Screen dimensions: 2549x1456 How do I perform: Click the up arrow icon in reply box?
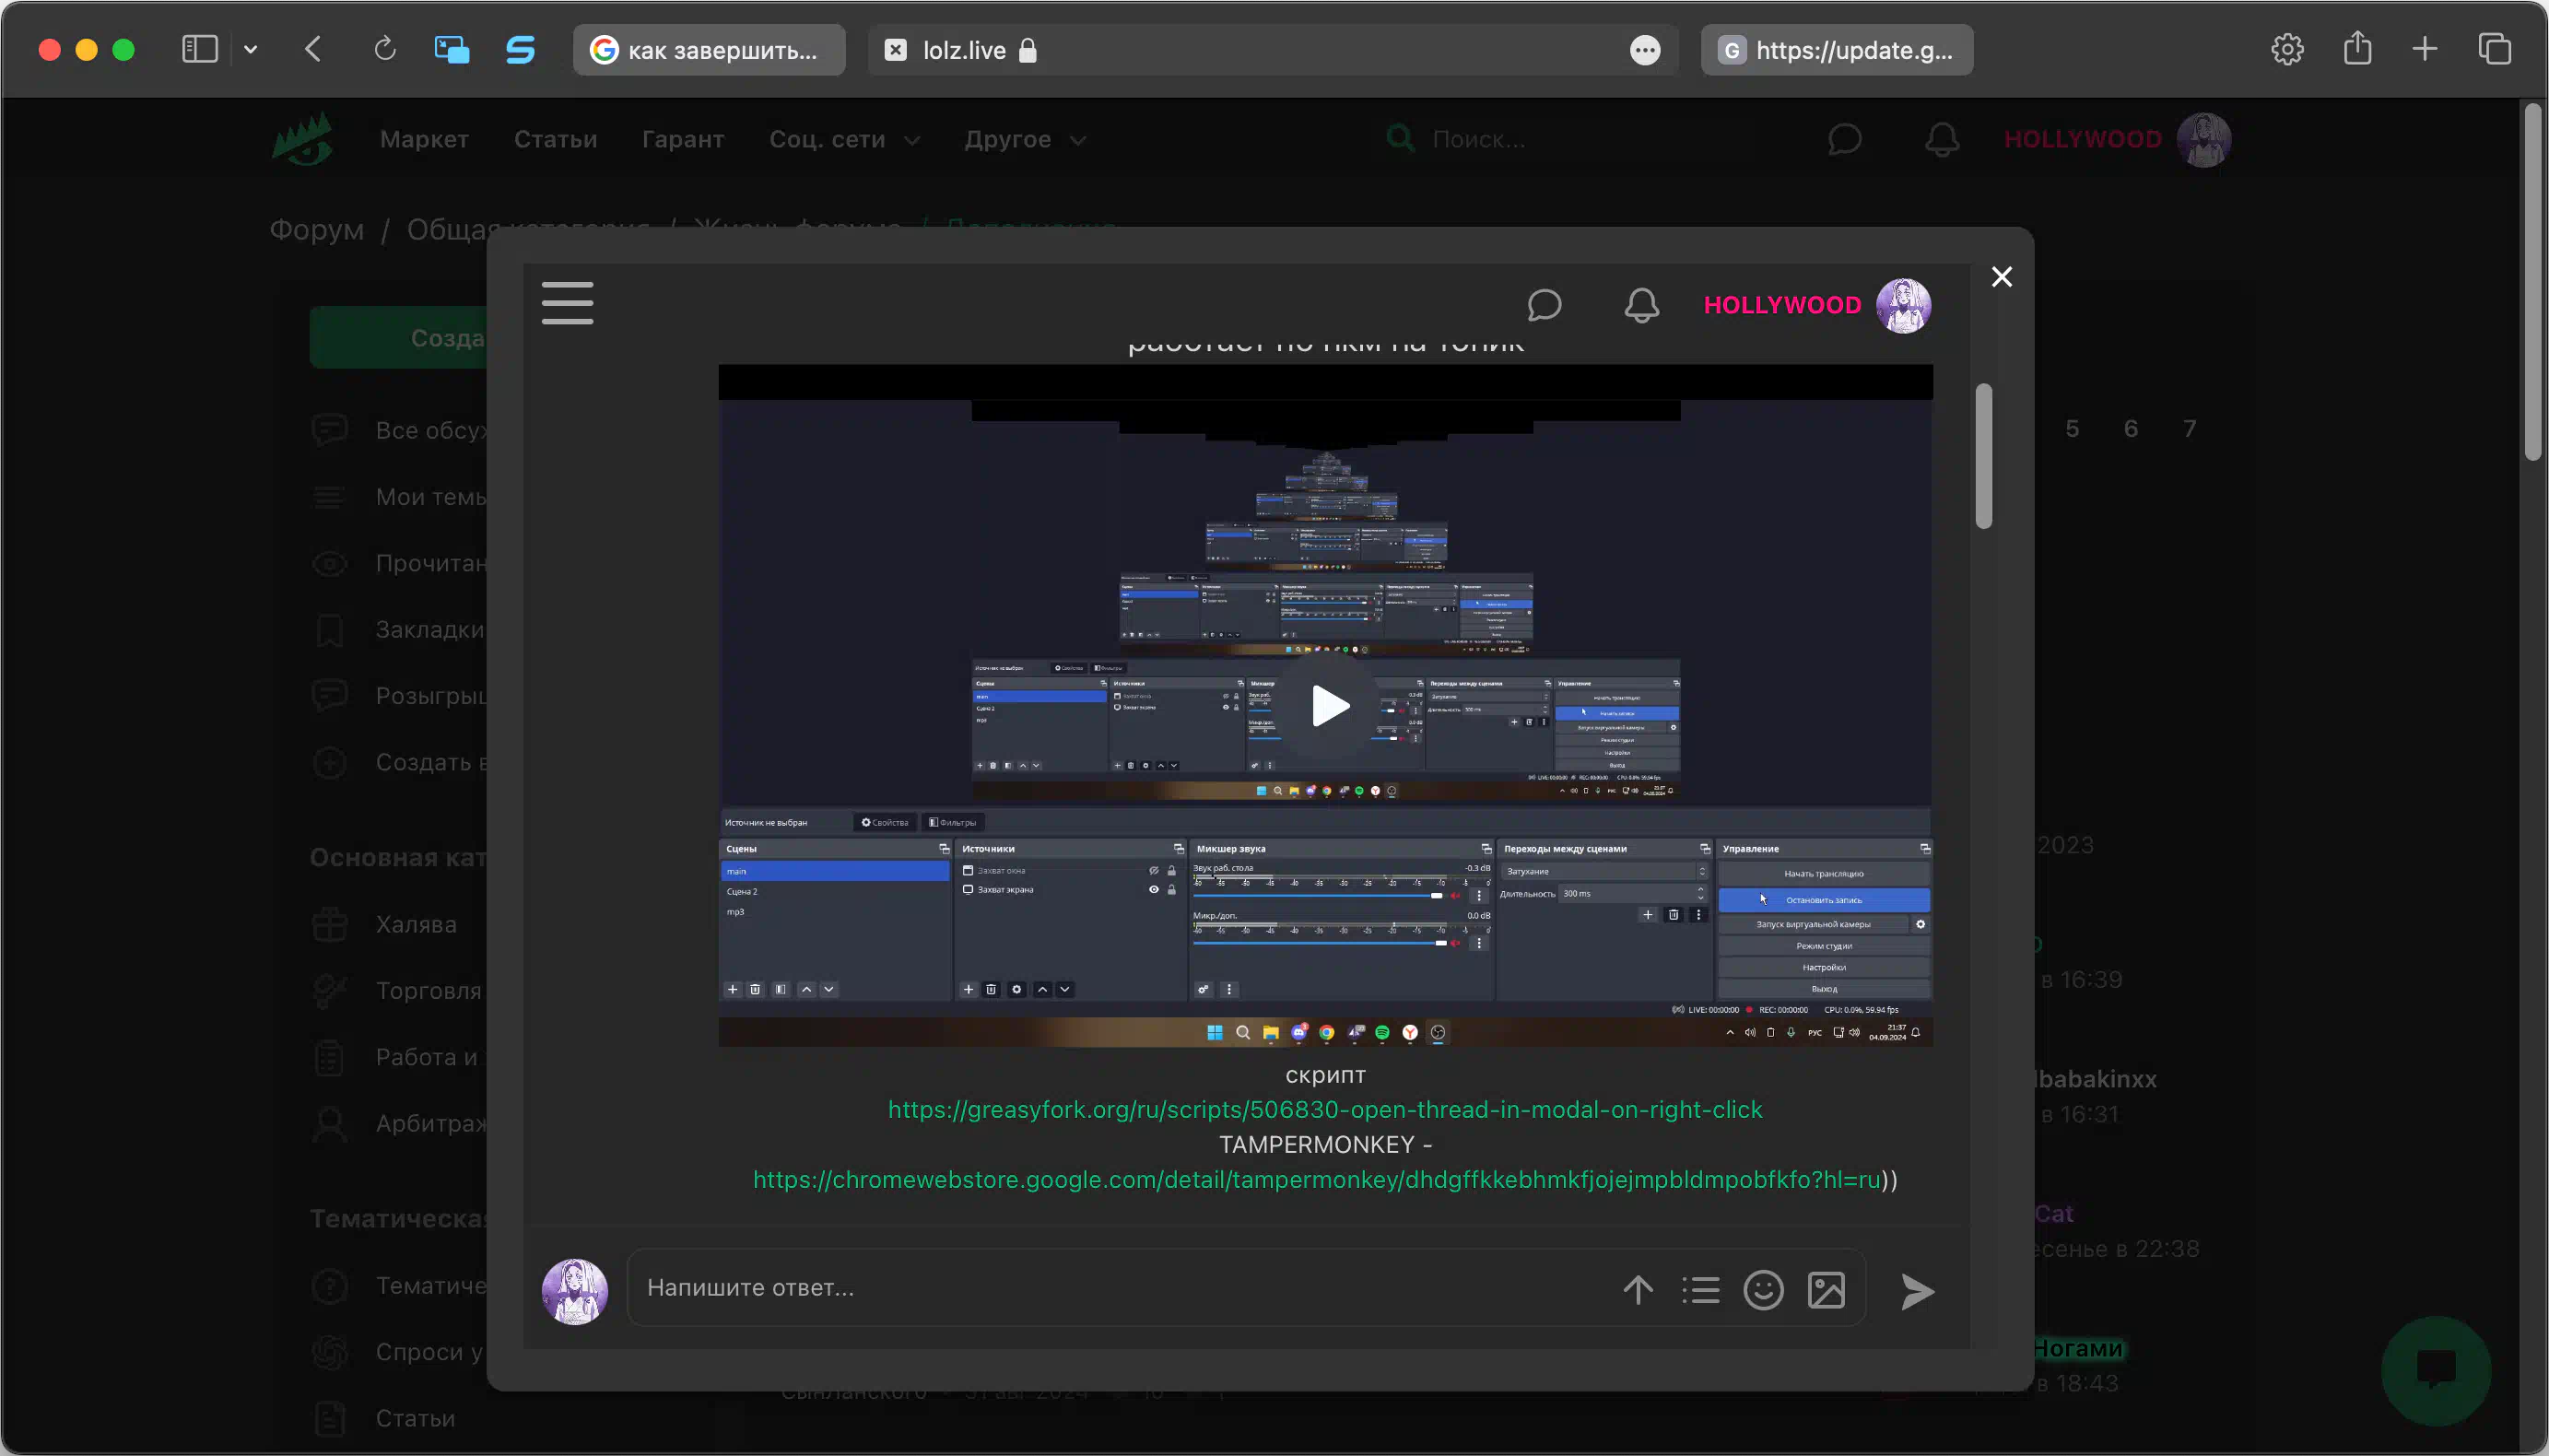pyautogui.click(x=1637, y=1290)
